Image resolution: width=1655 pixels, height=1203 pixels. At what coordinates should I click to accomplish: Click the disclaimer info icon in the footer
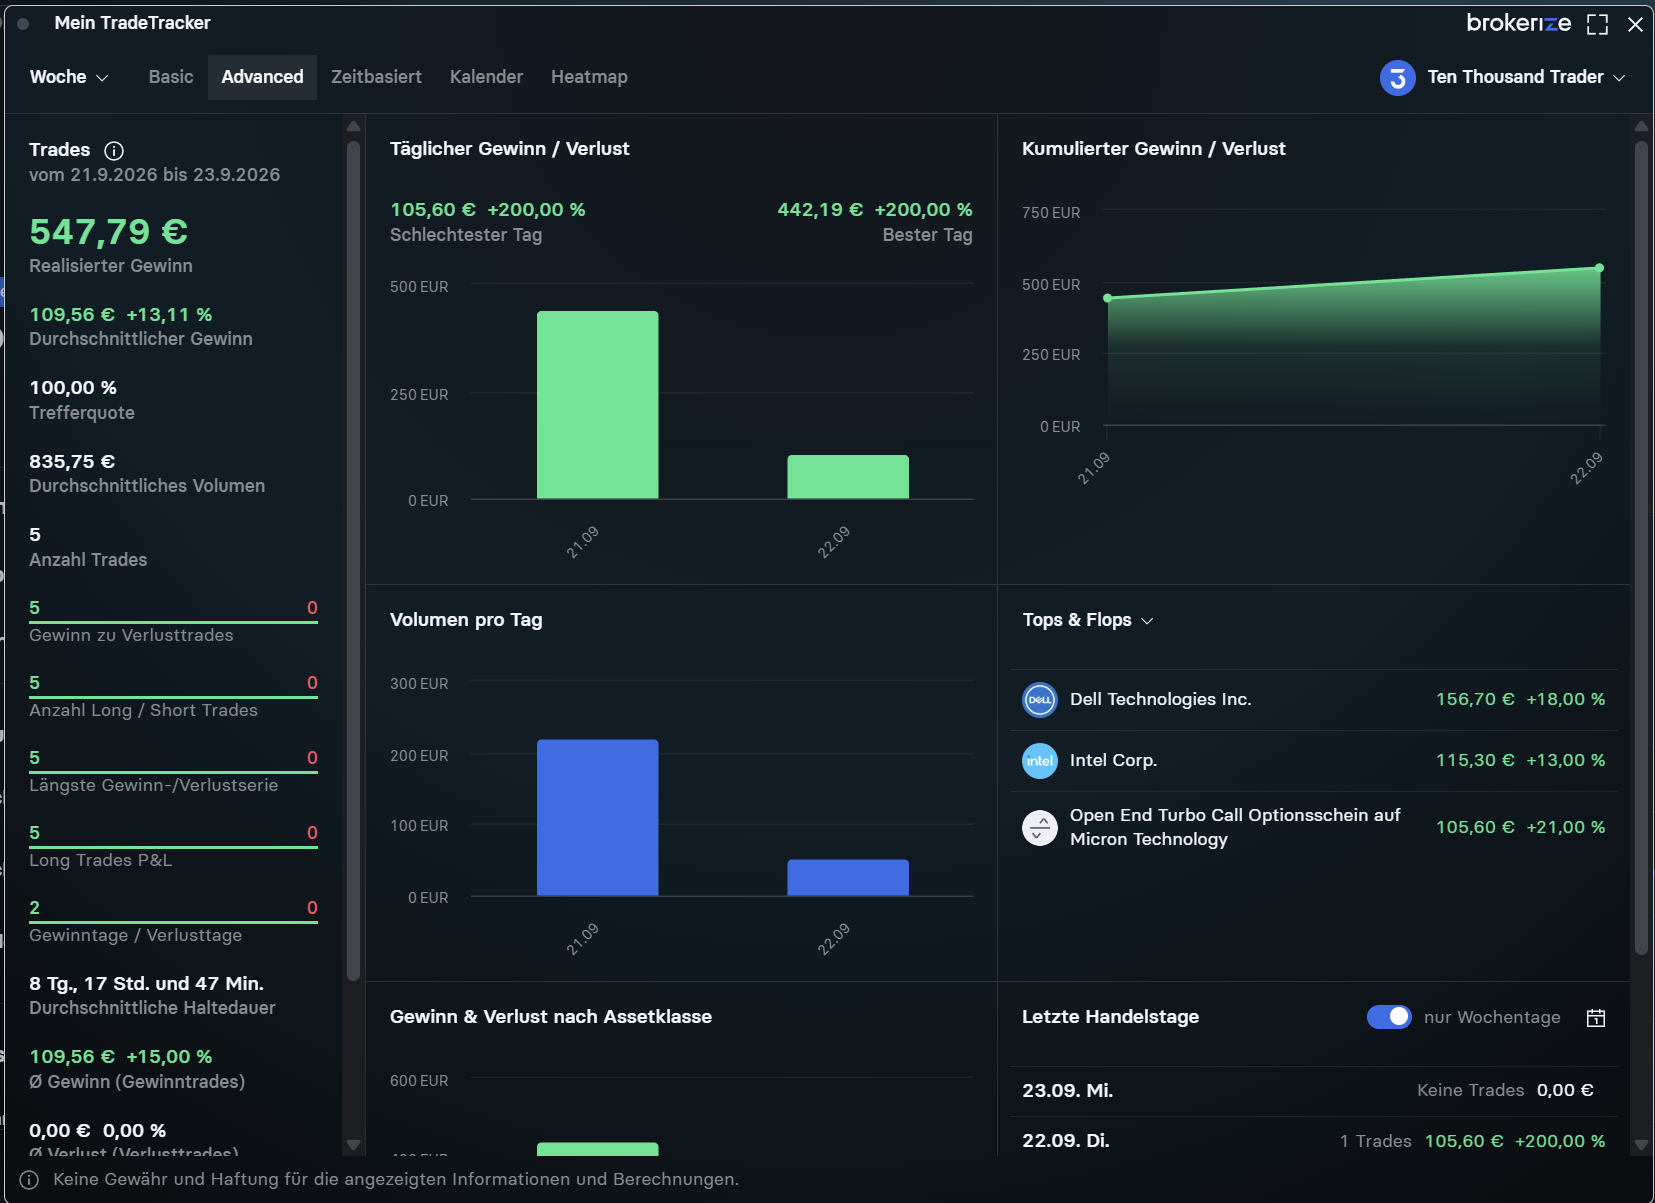(29, 1180)
